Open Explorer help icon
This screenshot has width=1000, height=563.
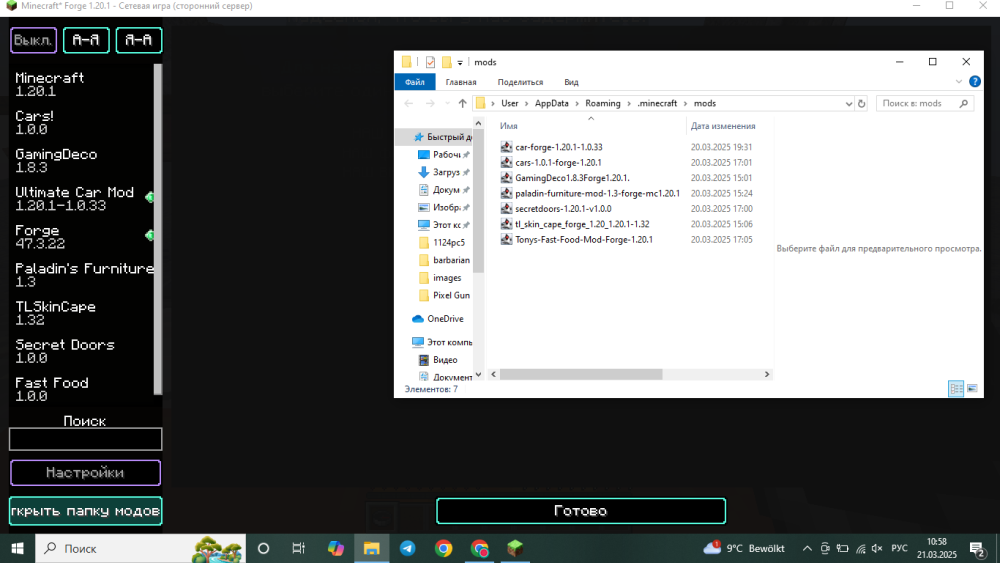click(974, 82)
